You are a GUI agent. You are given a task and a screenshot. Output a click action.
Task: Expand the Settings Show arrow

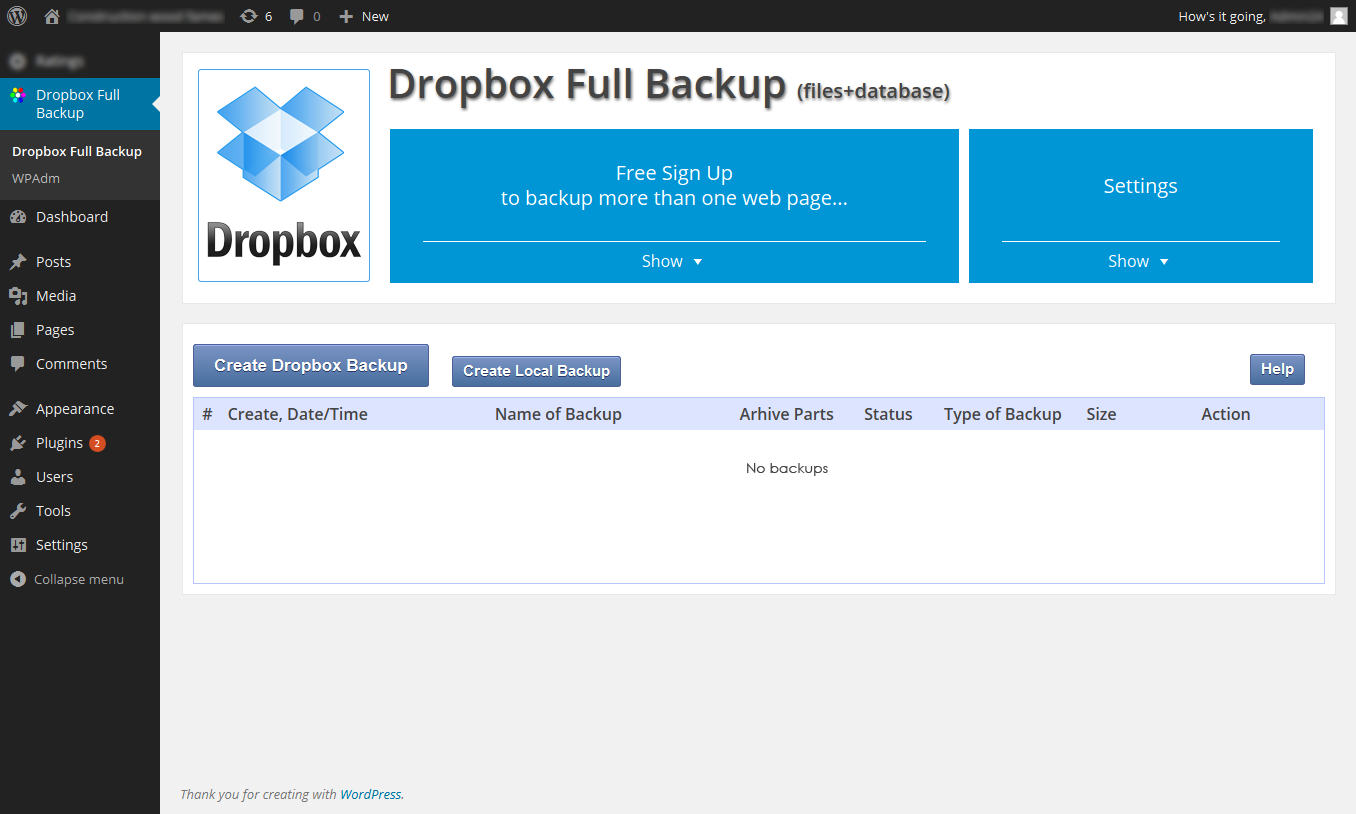click(1164, 262)
